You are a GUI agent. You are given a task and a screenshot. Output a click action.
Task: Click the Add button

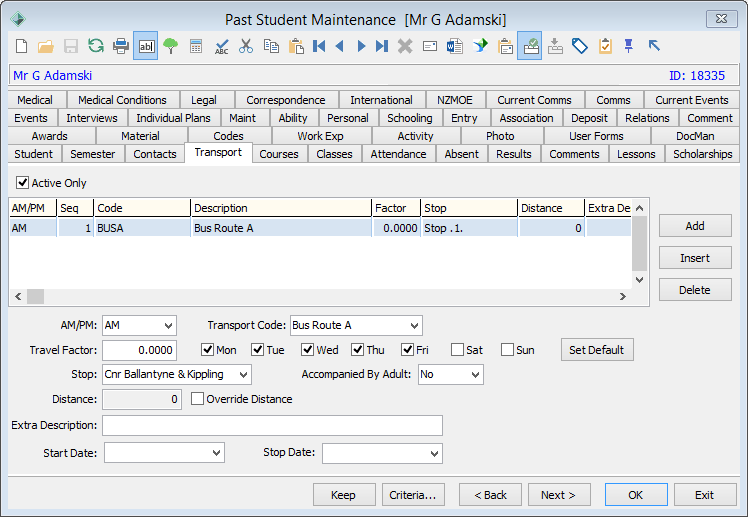pyautogui.click(x=695, y=226)
